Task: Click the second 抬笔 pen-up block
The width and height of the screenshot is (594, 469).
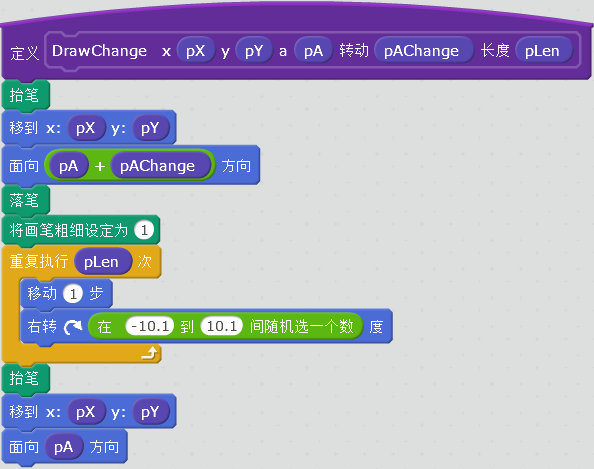Action: (26, 378)
